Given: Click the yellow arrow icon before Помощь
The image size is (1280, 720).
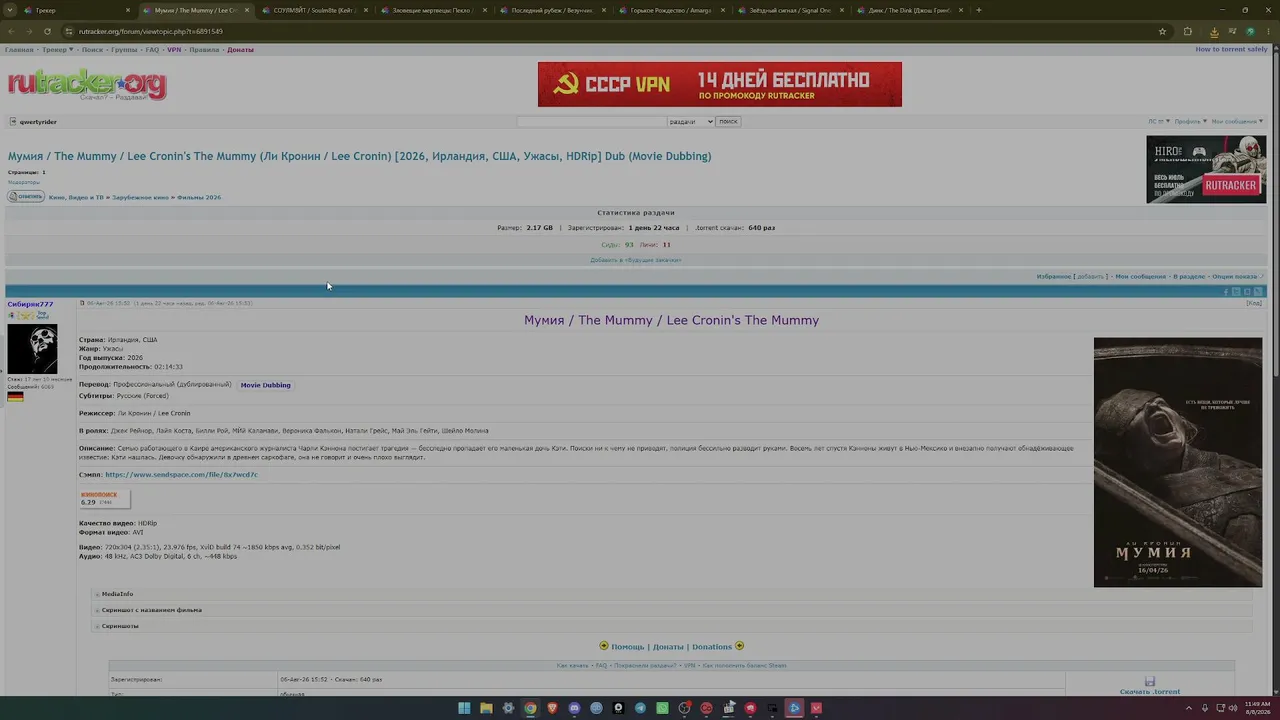Looking at the screenshot, I should click(x=604, y=646).
